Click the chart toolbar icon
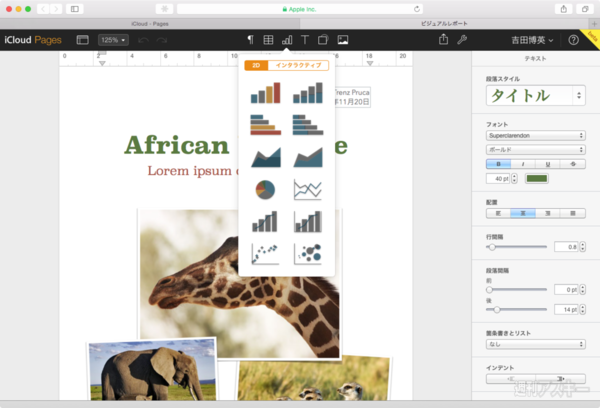The height and width of the screenshot is (408, 600). (x=287, y=40)
